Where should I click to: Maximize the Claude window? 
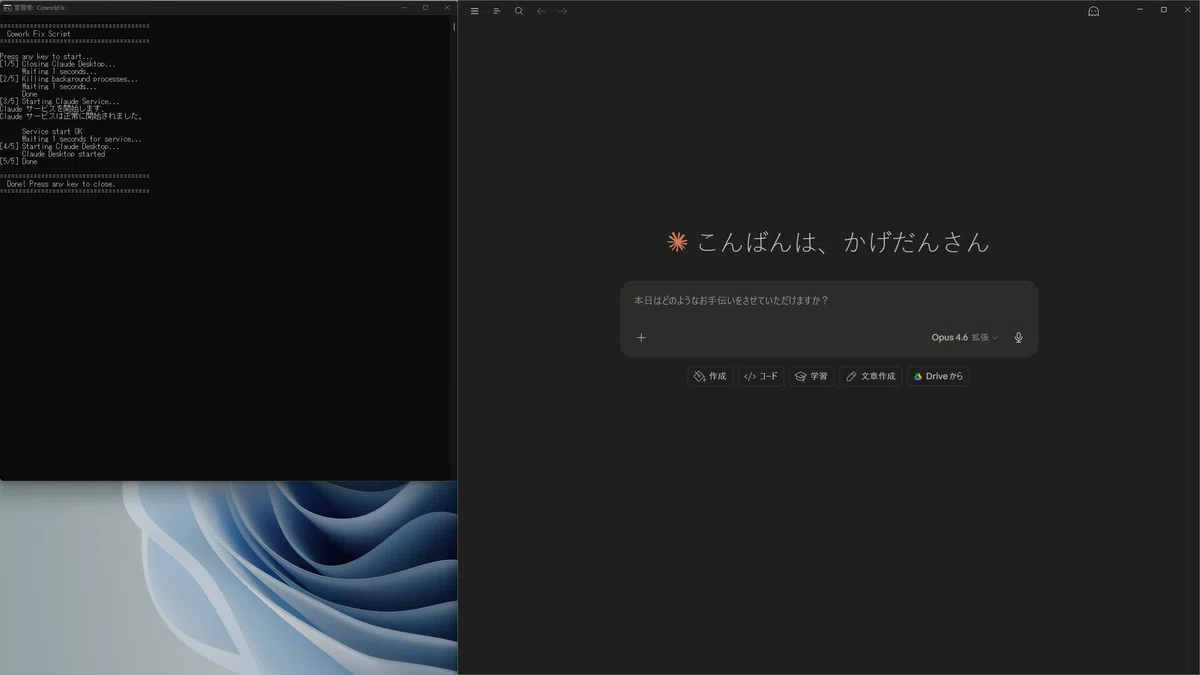click(x=1163, y=9)
